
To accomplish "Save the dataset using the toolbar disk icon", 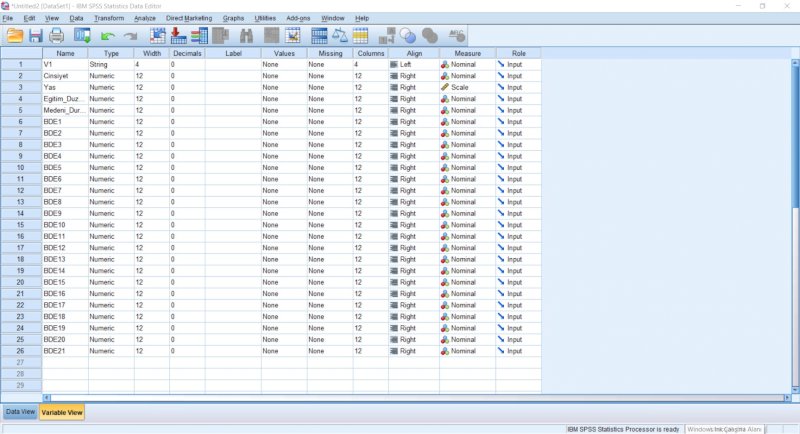I will (x=35, y=36).
